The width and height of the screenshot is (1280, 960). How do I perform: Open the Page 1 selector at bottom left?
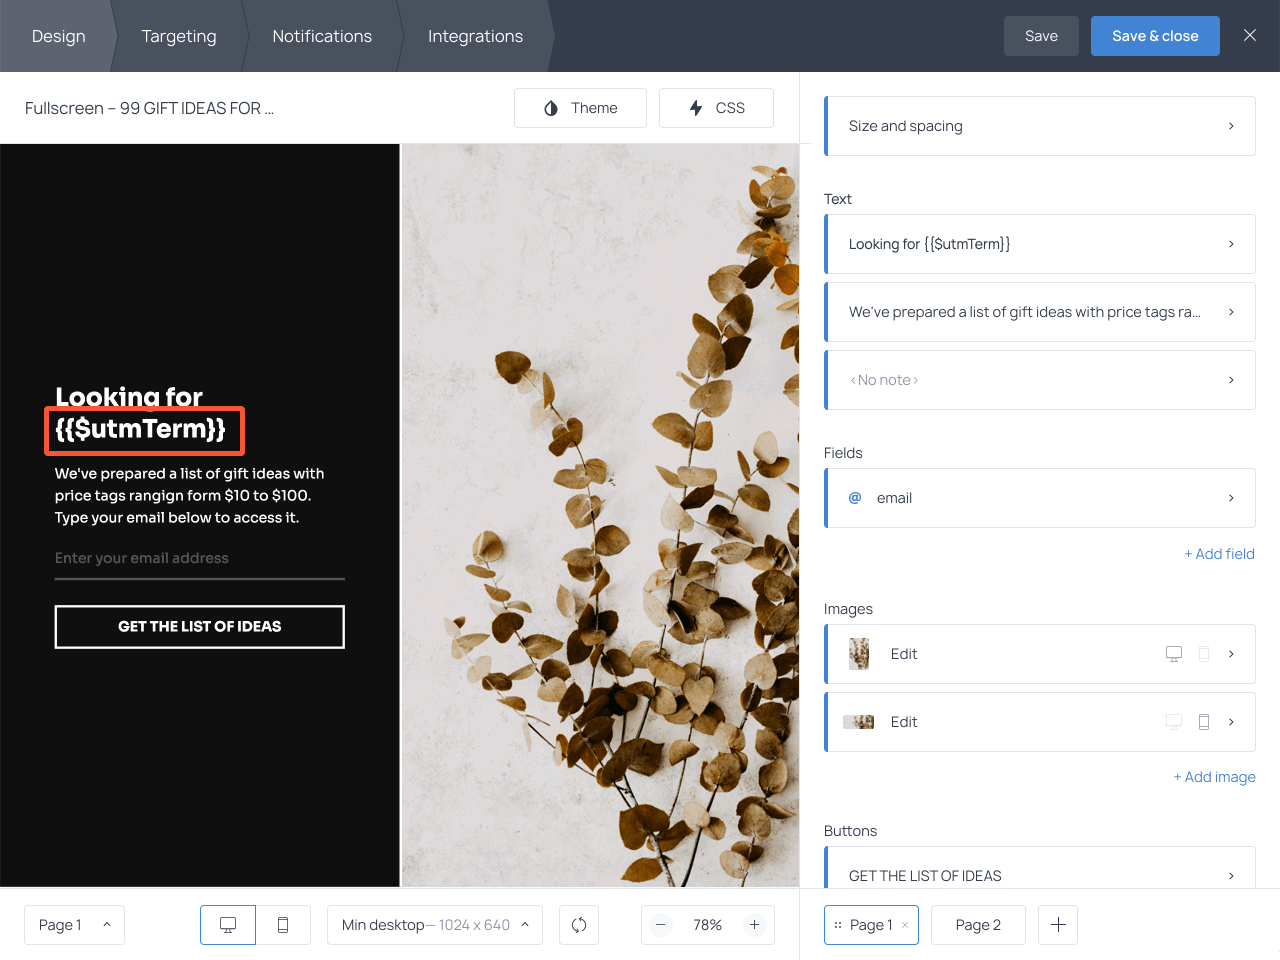point(74,925)
